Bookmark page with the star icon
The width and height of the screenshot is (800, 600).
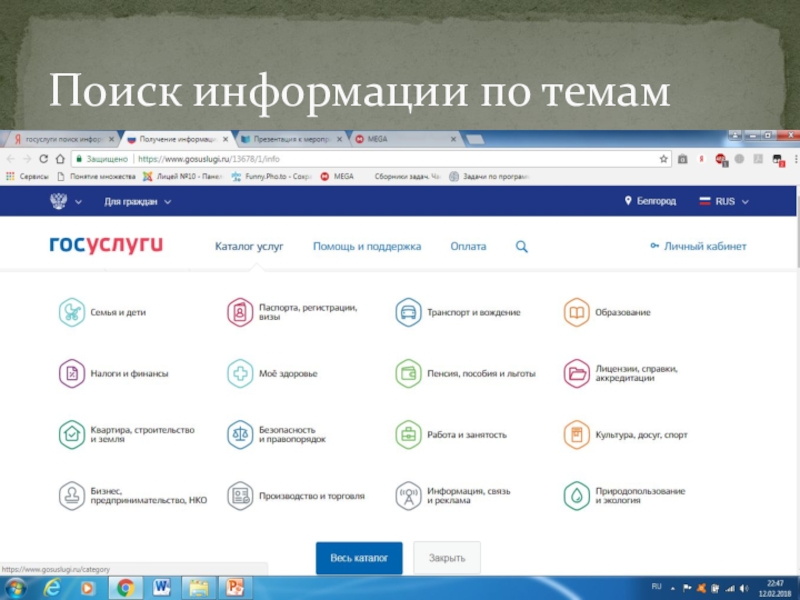(x=663, y=158)
